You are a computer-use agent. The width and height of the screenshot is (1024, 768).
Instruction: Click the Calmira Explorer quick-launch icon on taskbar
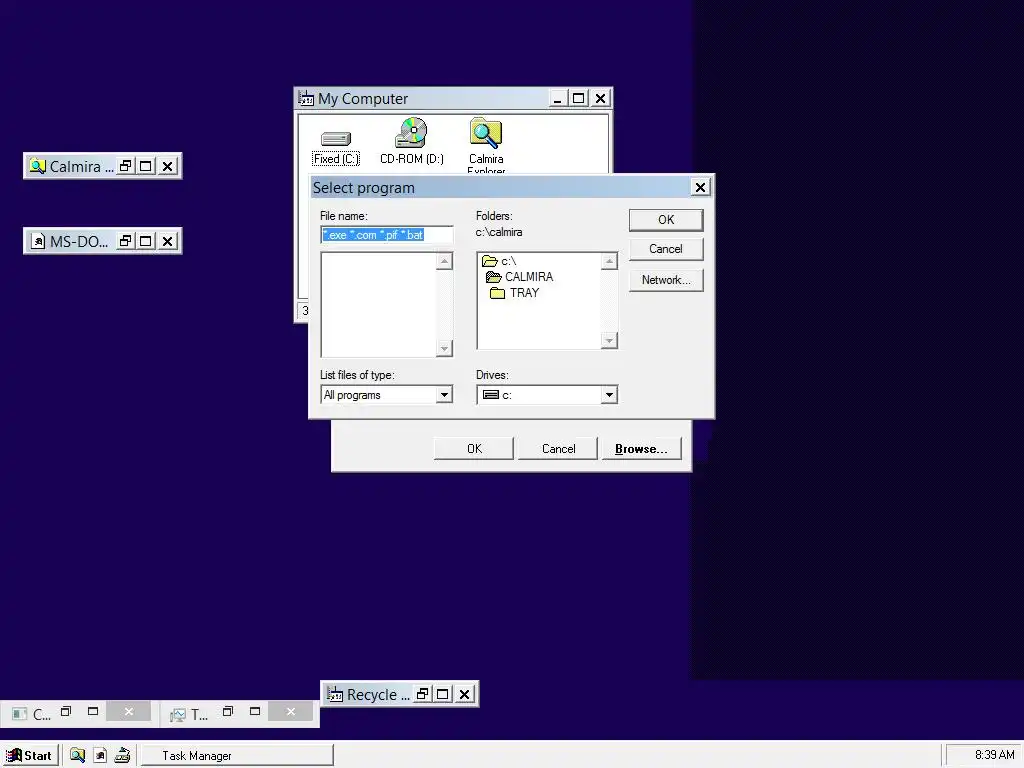(77, 755)
